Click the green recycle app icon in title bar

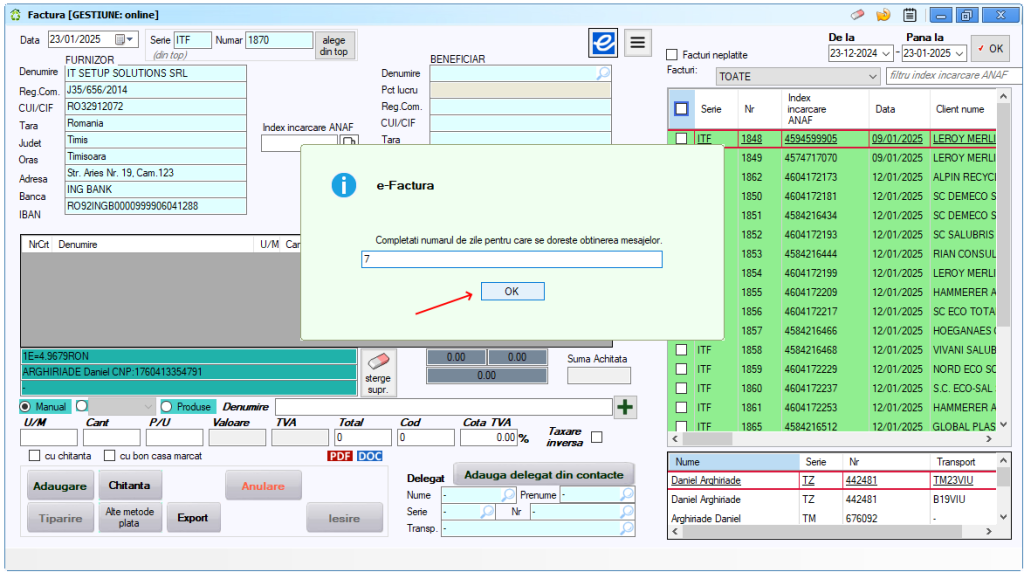[16, 14]
